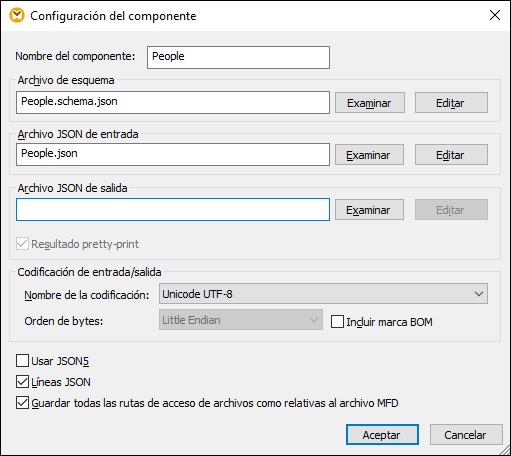Click the MapForce app icon in title bar

tap(17, 16)
